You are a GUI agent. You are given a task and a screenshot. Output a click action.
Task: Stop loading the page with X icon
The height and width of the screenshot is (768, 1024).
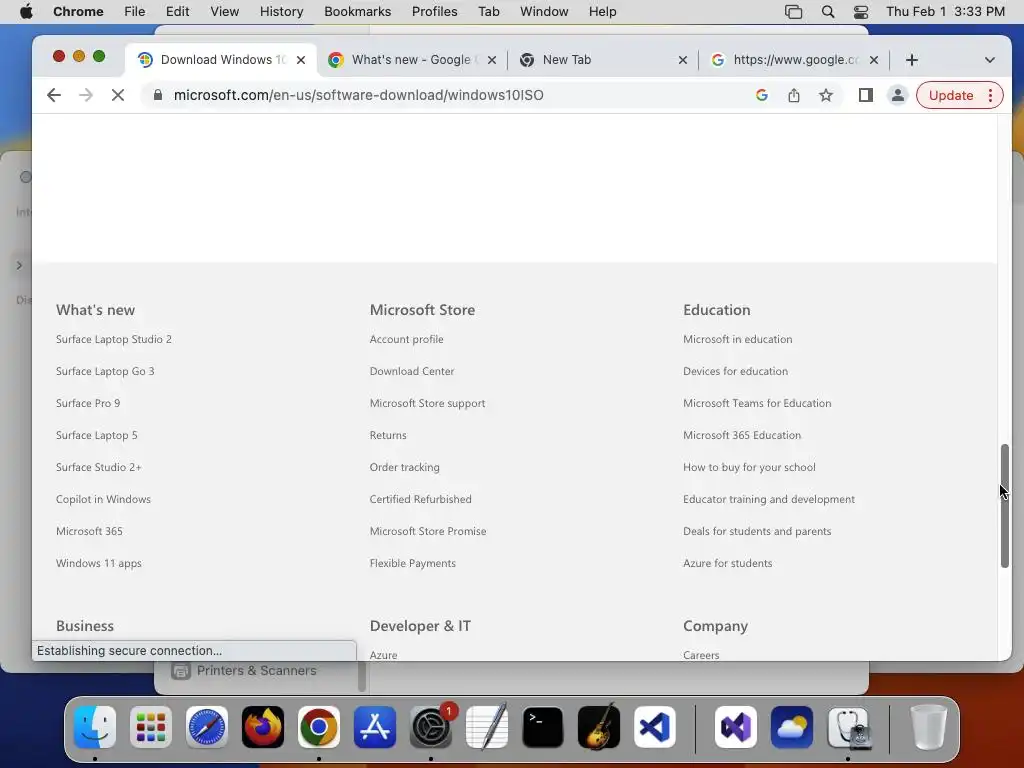(118, 95)
